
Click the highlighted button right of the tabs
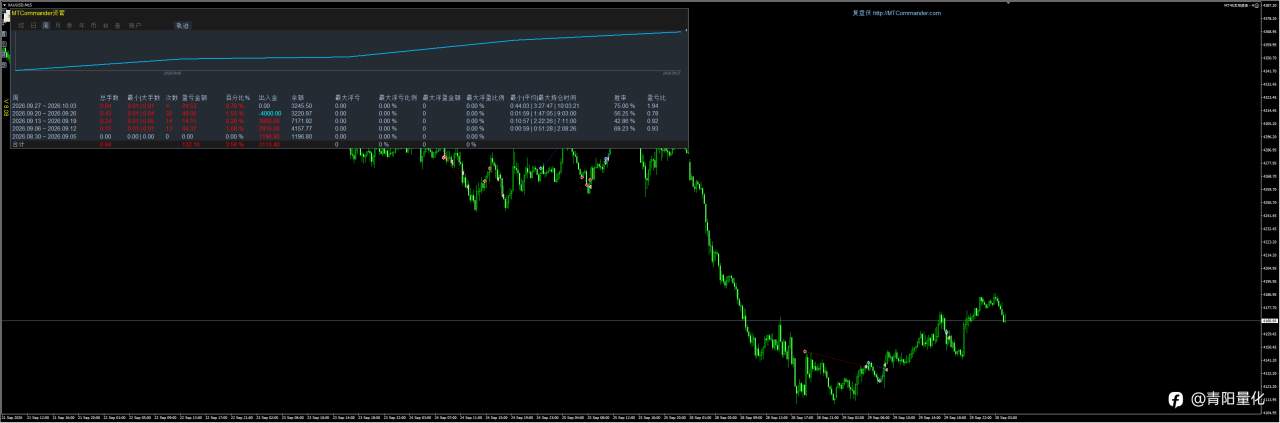(182, 25)
